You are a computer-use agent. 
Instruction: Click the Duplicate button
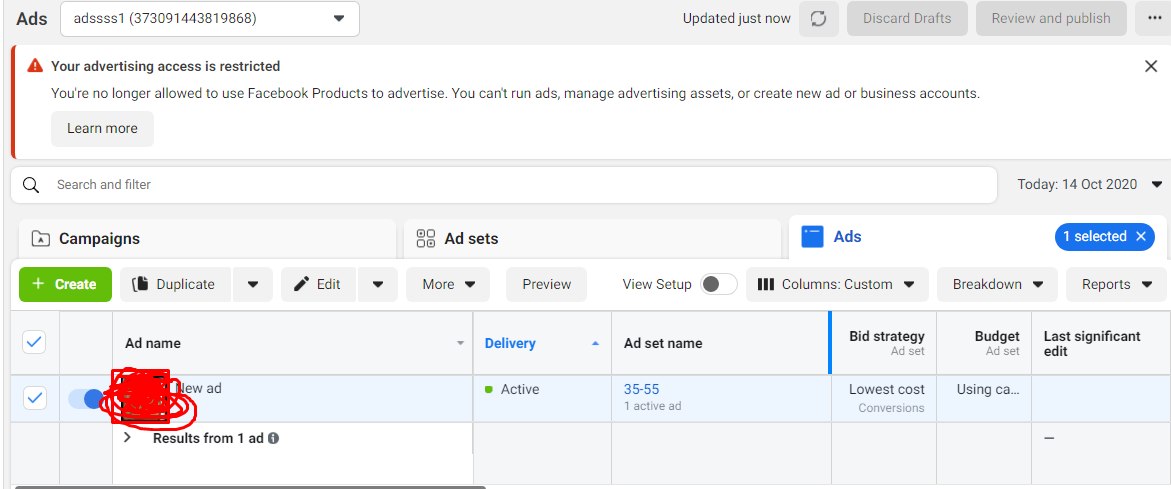point(176,284)
